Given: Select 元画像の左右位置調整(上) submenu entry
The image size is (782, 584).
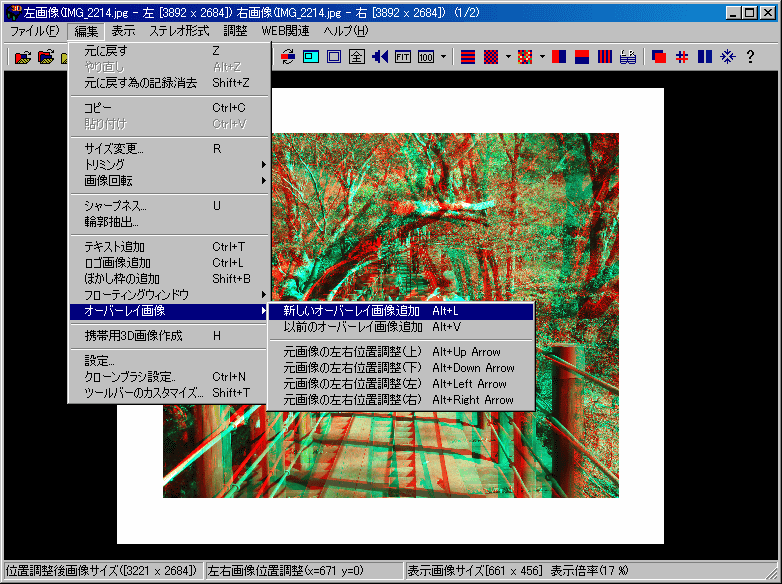Looking at the screenshot, I should tap(401, 352).
